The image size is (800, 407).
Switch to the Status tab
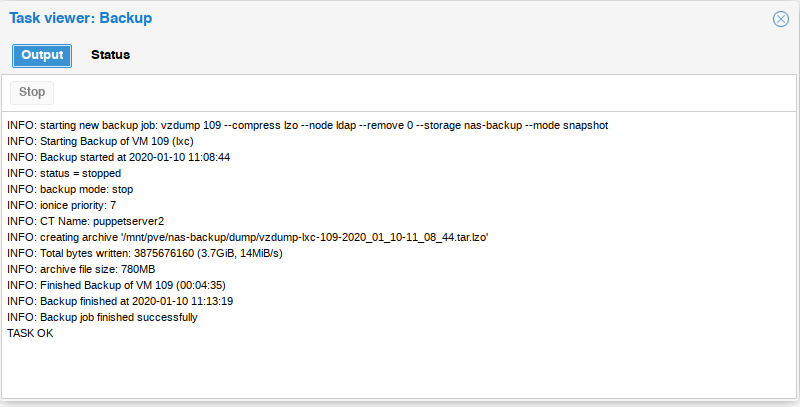tap(110, 55)
